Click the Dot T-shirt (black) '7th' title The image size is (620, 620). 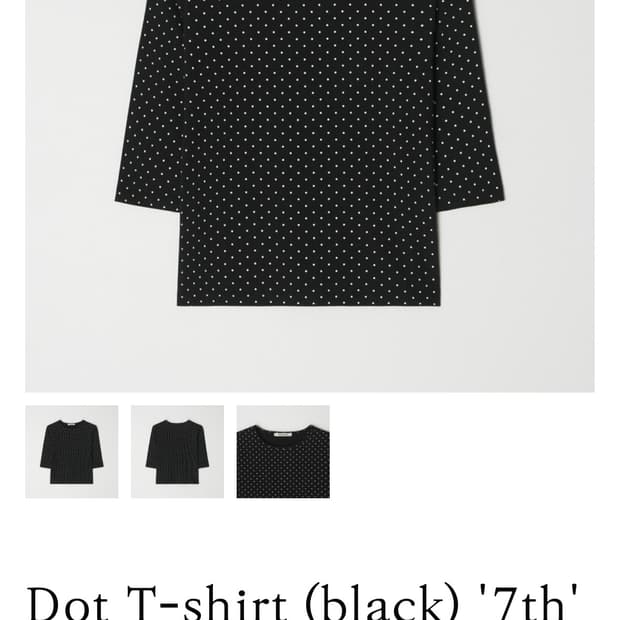tap(302, 602)
